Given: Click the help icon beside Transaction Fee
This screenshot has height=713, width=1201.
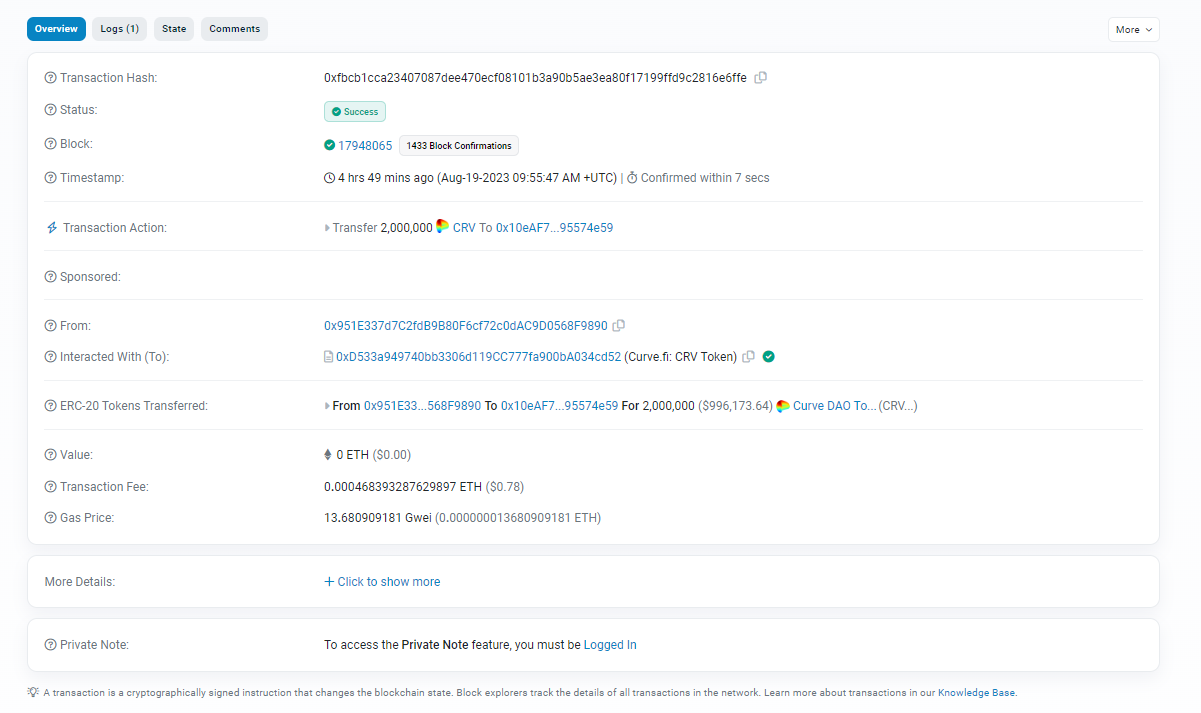Looking at the screenshot, I should (x=51, y=487).
